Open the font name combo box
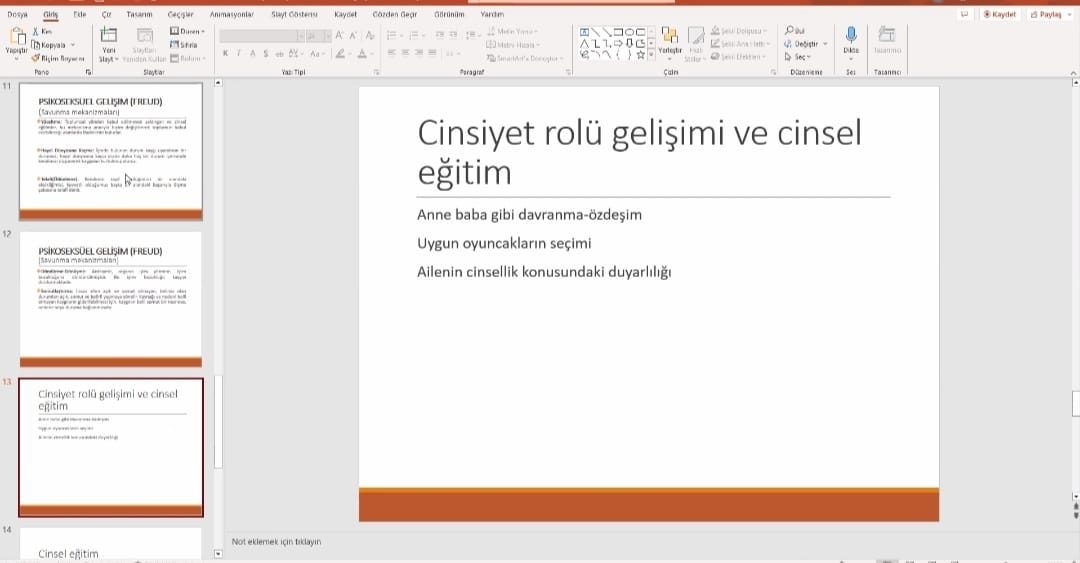The width and height of the screenshot is (1080, 563). click(x=262, y=35)
